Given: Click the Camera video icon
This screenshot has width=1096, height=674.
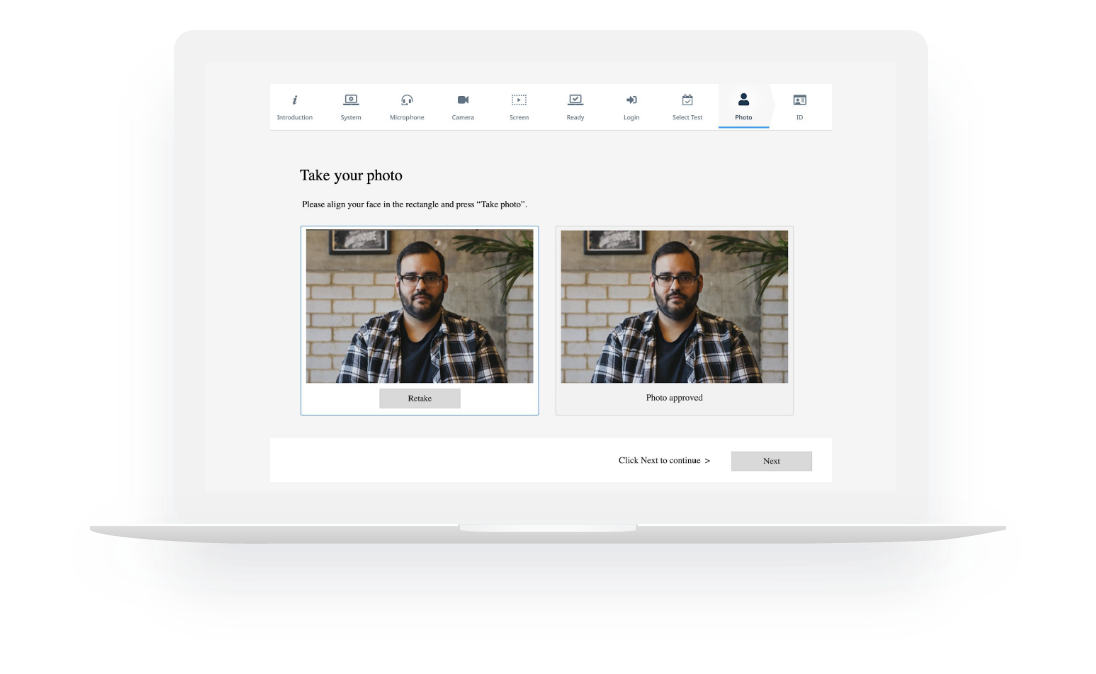Looking at the screenshot, I should [x=463, y=100].
